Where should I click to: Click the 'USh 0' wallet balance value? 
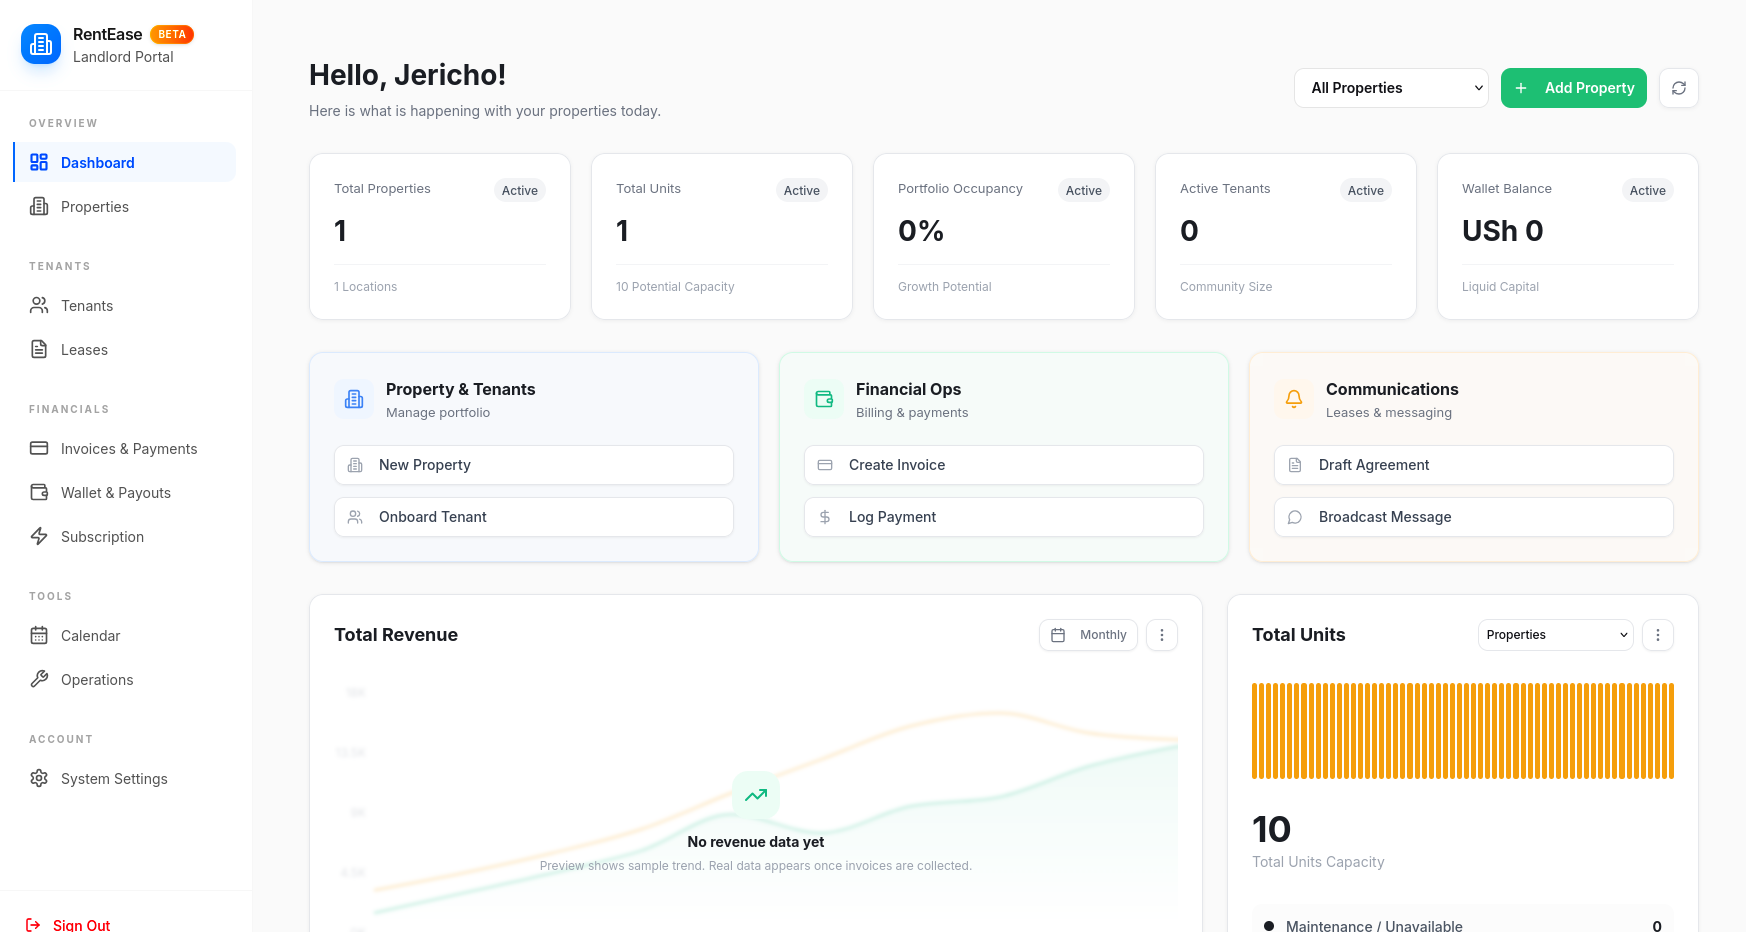[x=1502, y=231]
